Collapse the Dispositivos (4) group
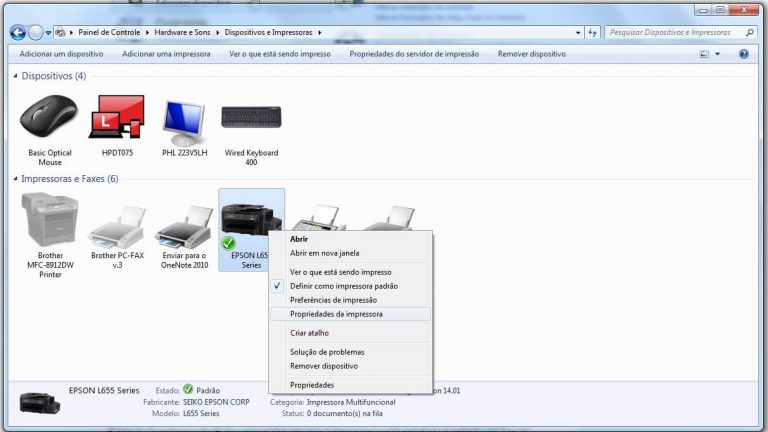768x432 pixels. 15,76
